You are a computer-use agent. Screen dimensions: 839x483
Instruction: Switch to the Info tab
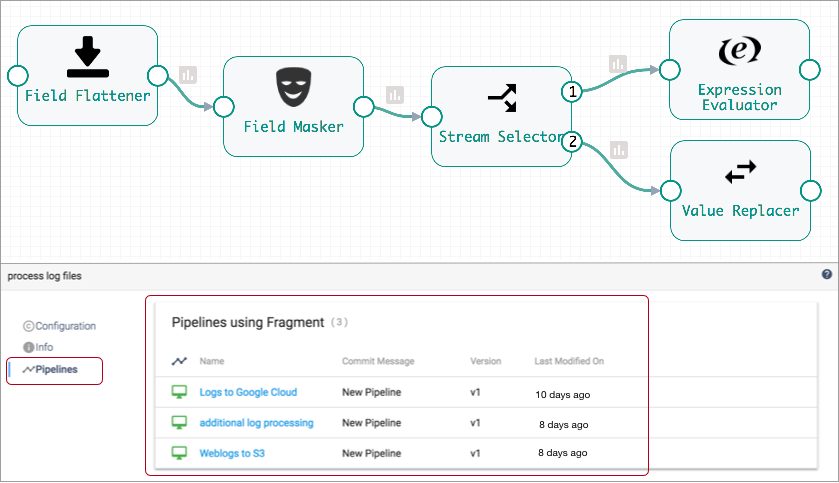tap(38, 347)
